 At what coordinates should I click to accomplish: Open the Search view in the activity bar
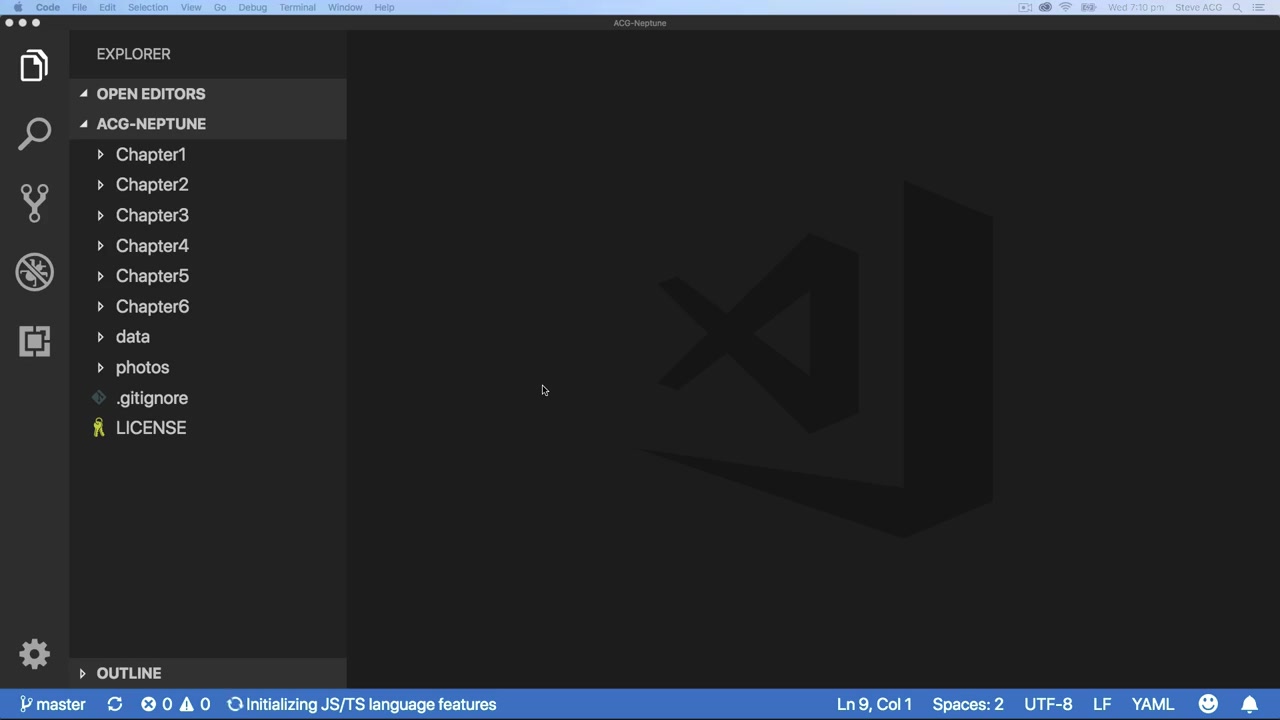point(34,134)
